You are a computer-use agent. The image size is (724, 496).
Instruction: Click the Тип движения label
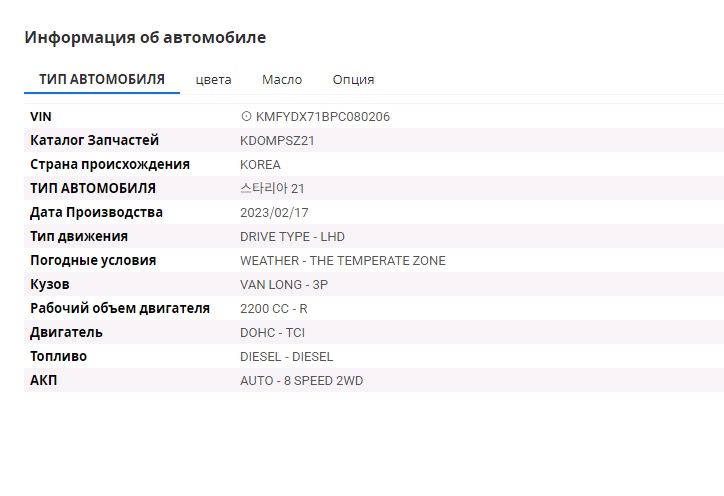coord(79,236)
